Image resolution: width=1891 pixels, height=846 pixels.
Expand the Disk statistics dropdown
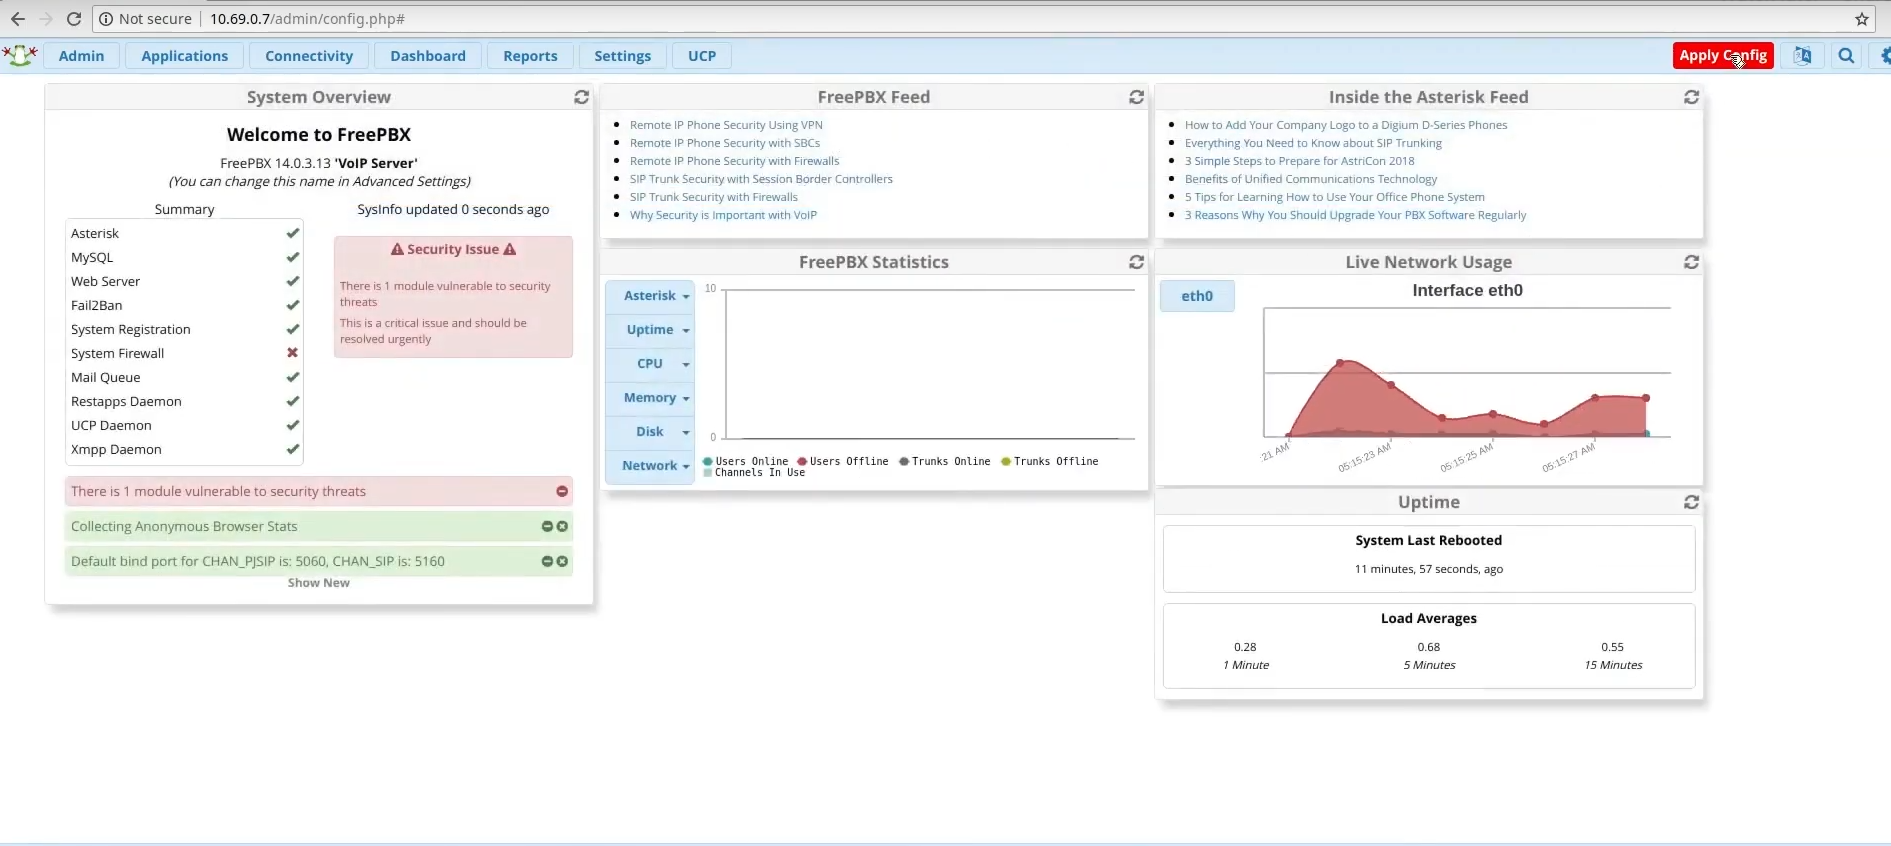650,432
